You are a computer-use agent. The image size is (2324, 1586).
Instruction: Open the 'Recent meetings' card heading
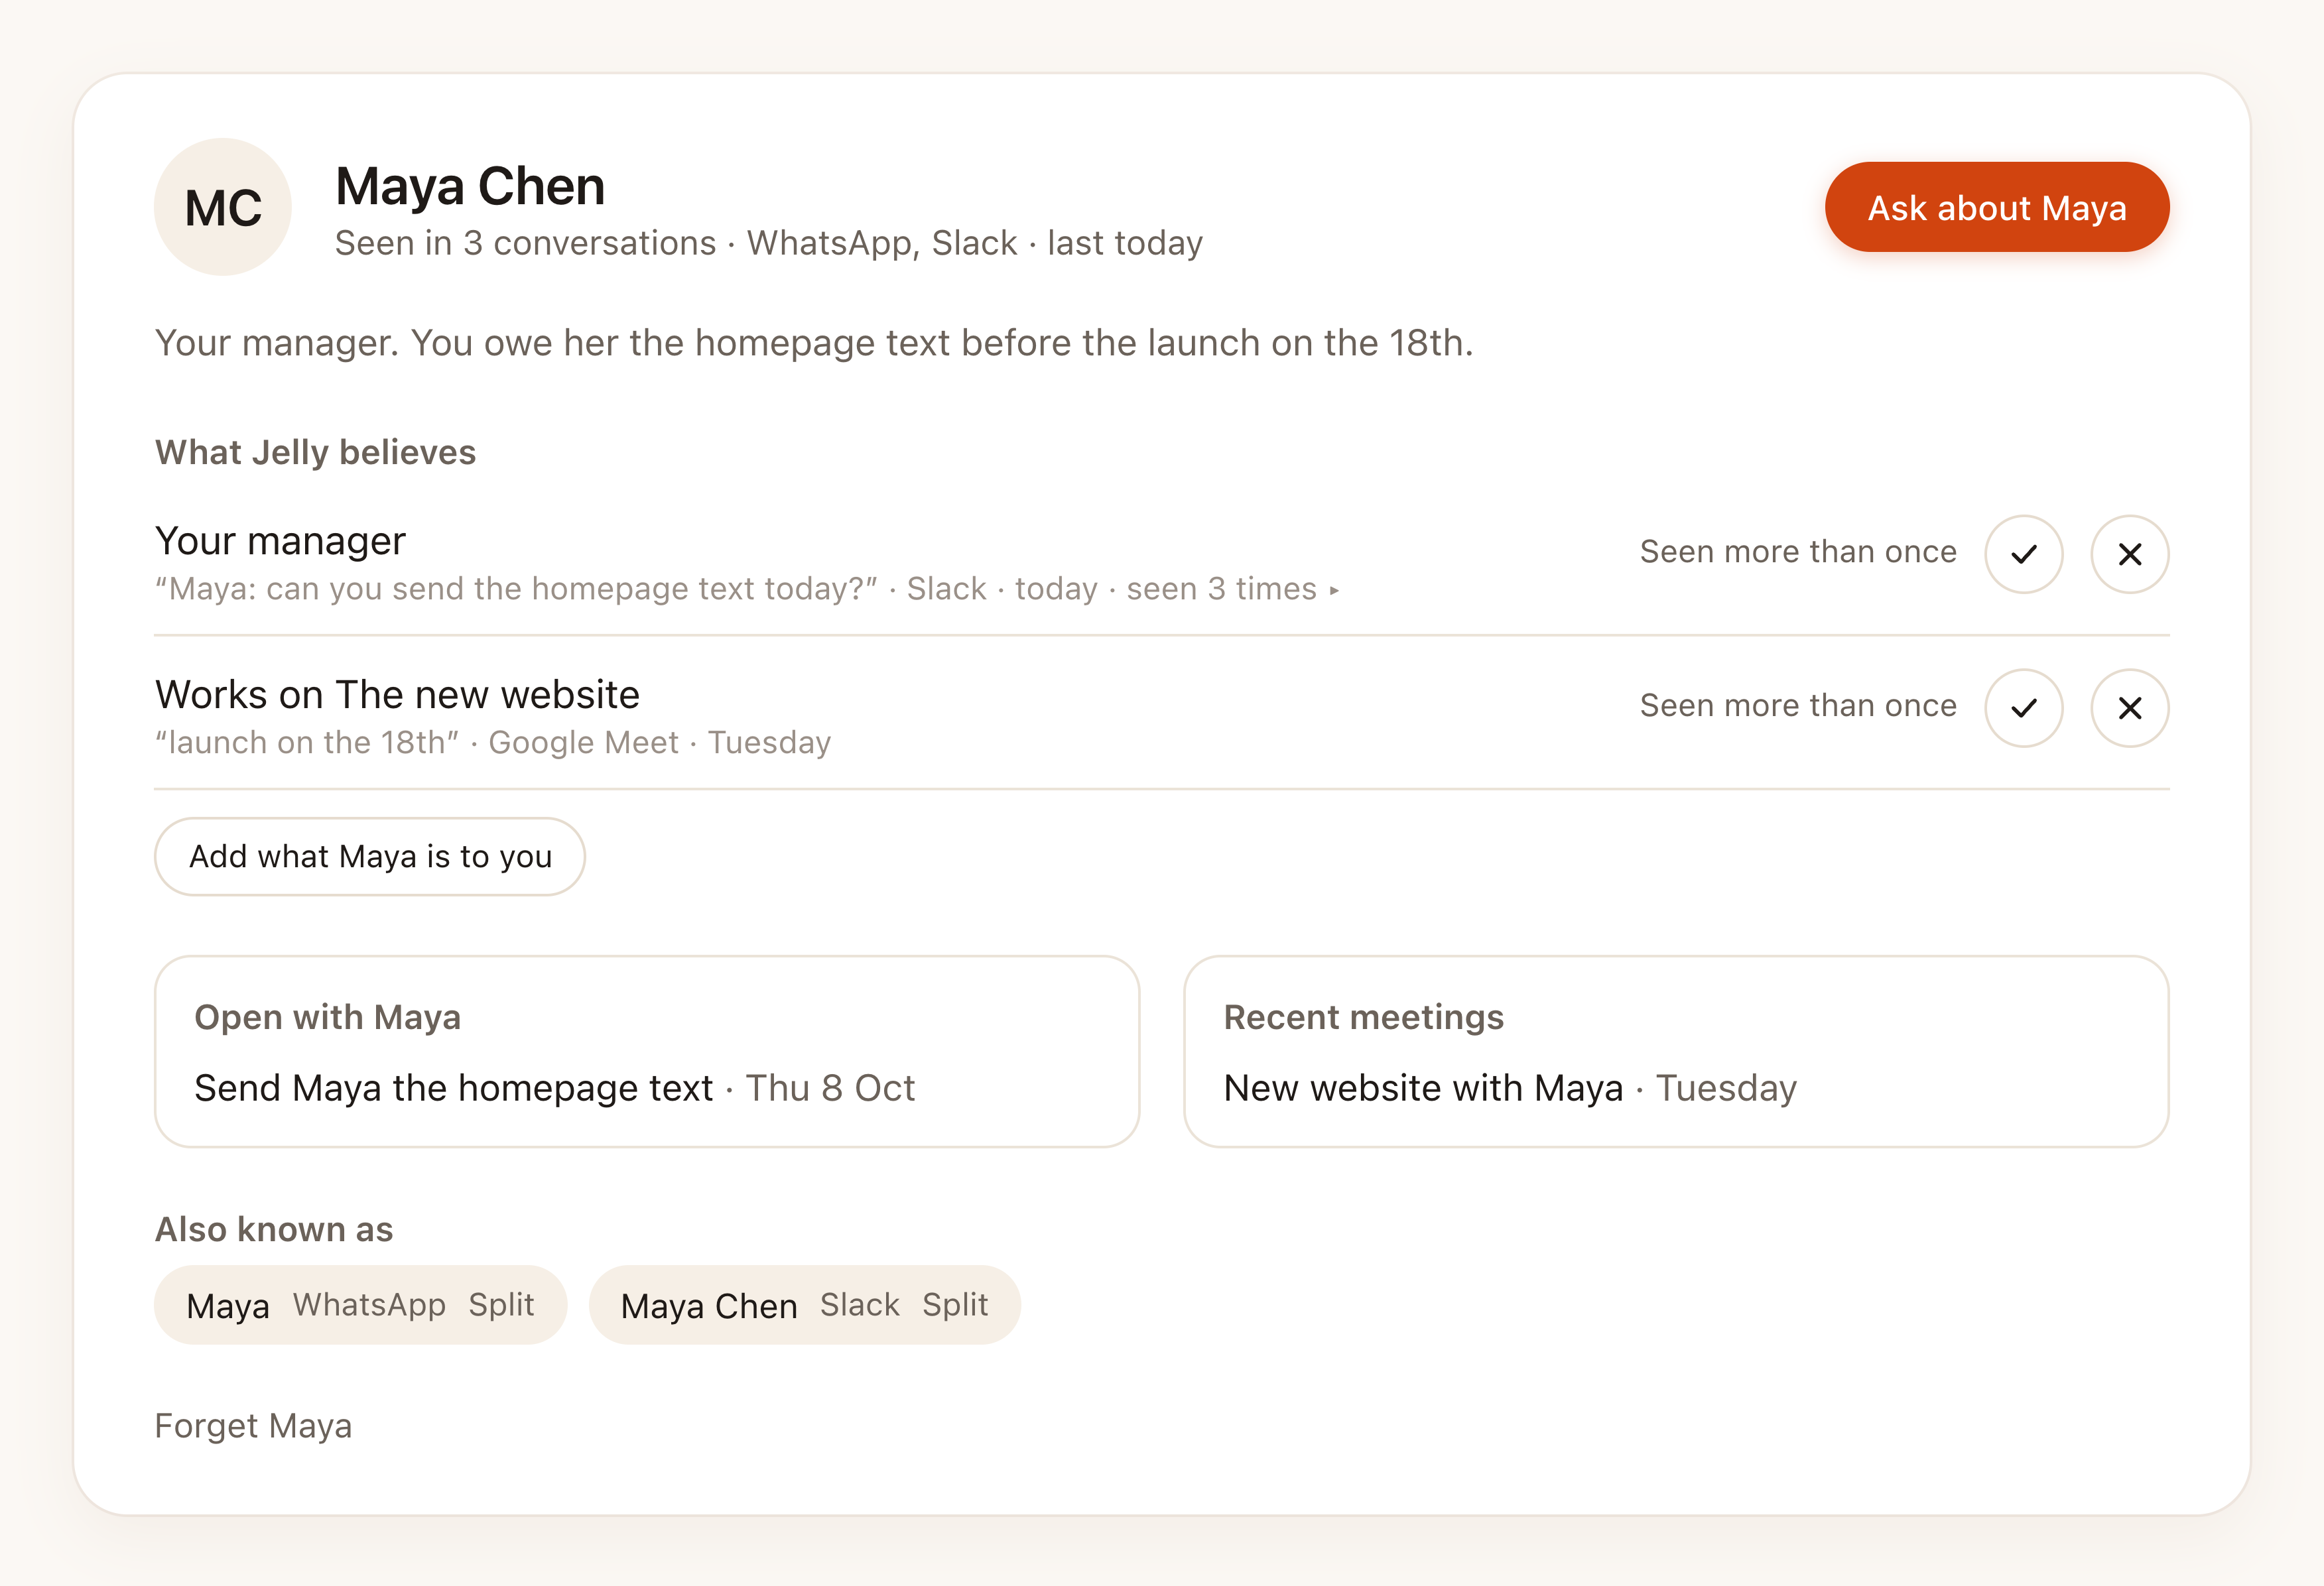click(1363, 1017)
